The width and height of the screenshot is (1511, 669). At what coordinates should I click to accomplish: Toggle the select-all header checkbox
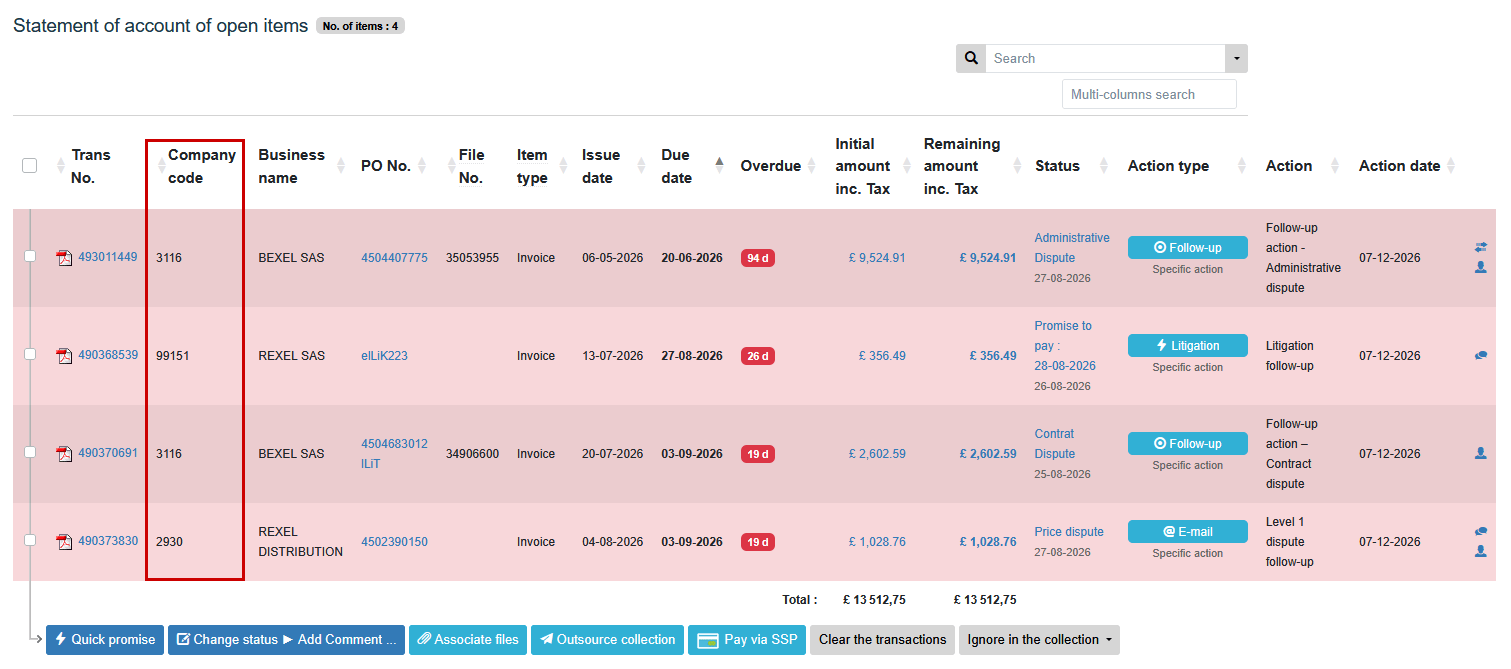coord(30,166)
